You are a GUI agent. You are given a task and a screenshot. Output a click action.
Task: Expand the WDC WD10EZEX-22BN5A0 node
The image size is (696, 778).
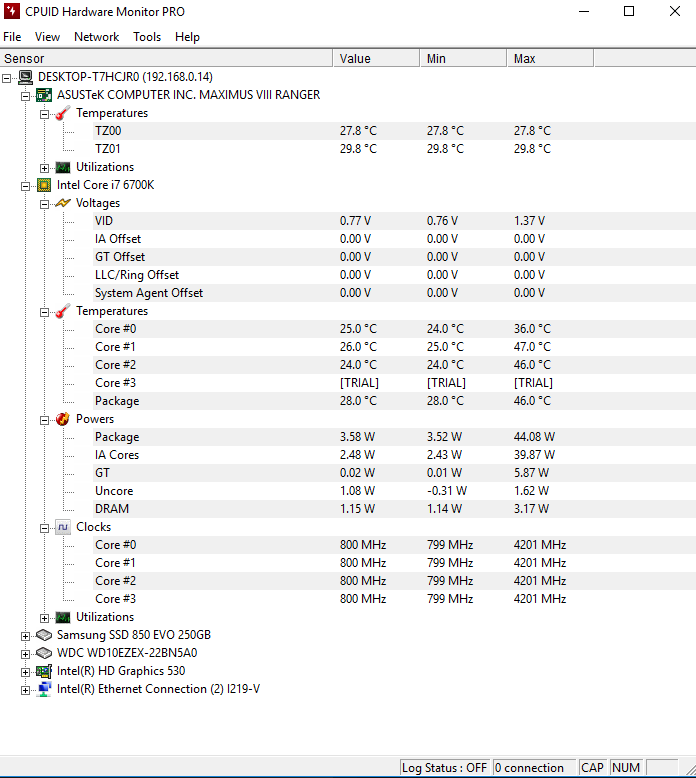tap(25, 654)
